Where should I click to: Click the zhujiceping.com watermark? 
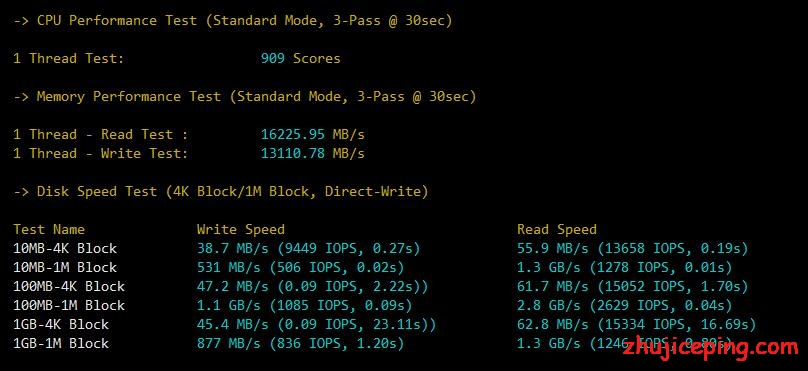711,348
